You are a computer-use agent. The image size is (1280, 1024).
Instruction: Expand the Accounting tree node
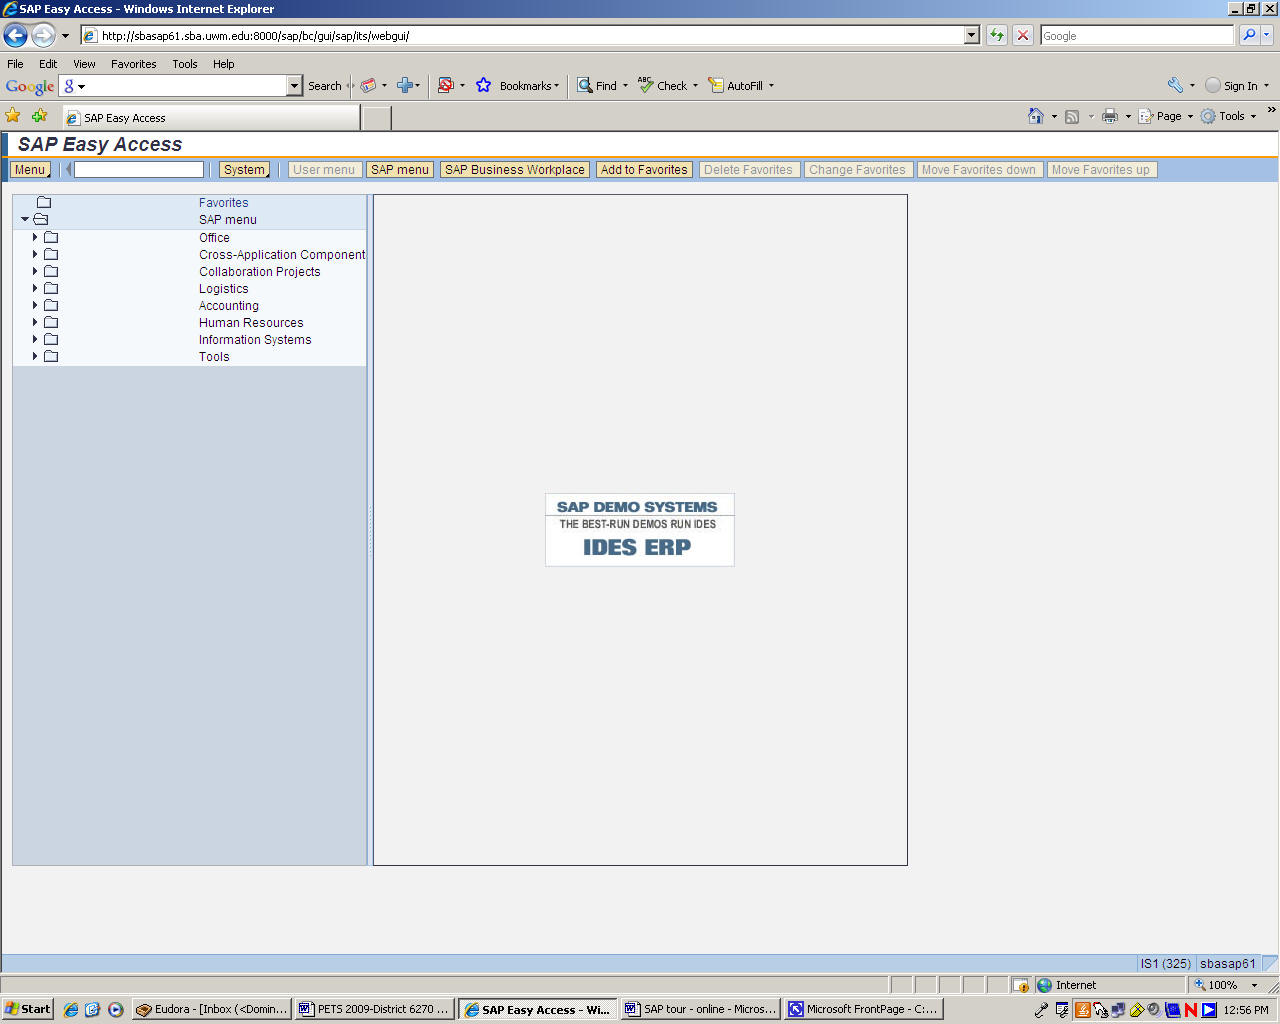point(35,305)
